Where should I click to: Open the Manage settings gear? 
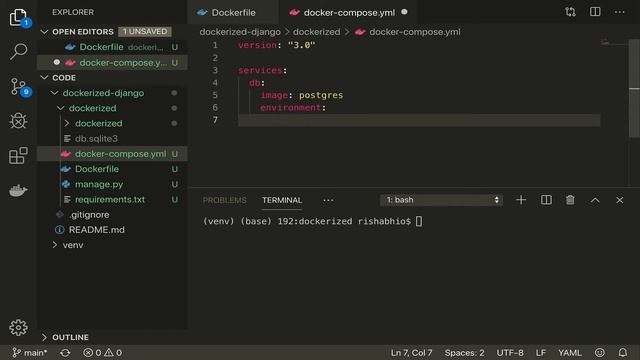[x=18, y=327]
